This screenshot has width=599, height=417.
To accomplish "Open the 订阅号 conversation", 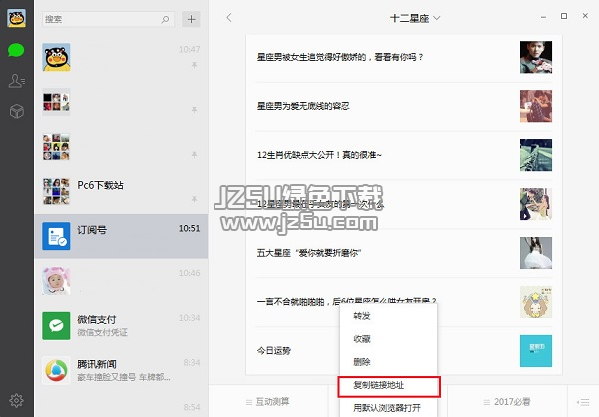I will pos(121,236).
